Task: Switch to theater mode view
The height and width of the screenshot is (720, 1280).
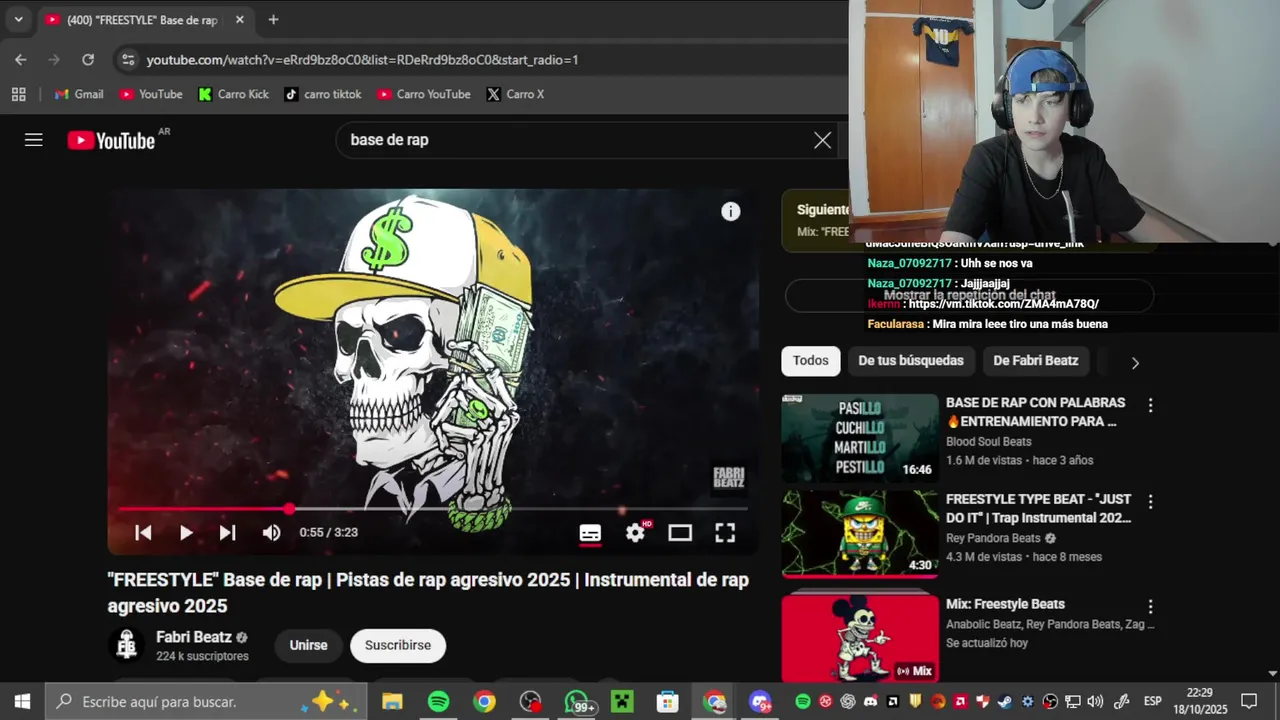Action: tap(680, 532)
